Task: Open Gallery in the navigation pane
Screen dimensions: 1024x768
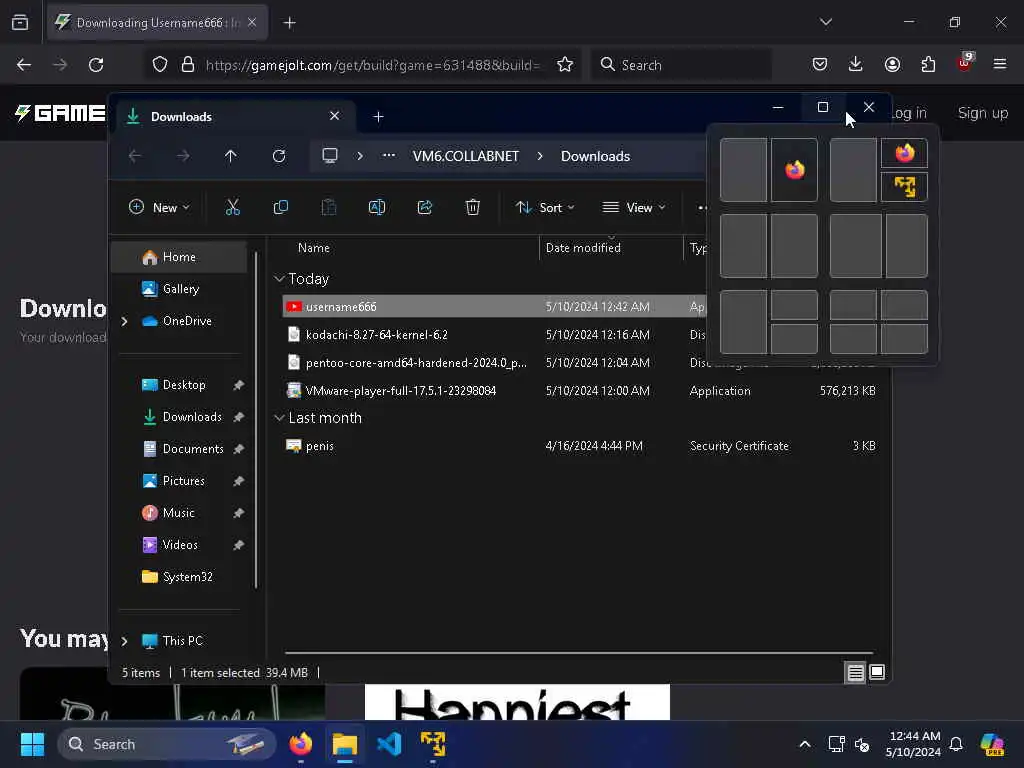Action: [180, 289]
